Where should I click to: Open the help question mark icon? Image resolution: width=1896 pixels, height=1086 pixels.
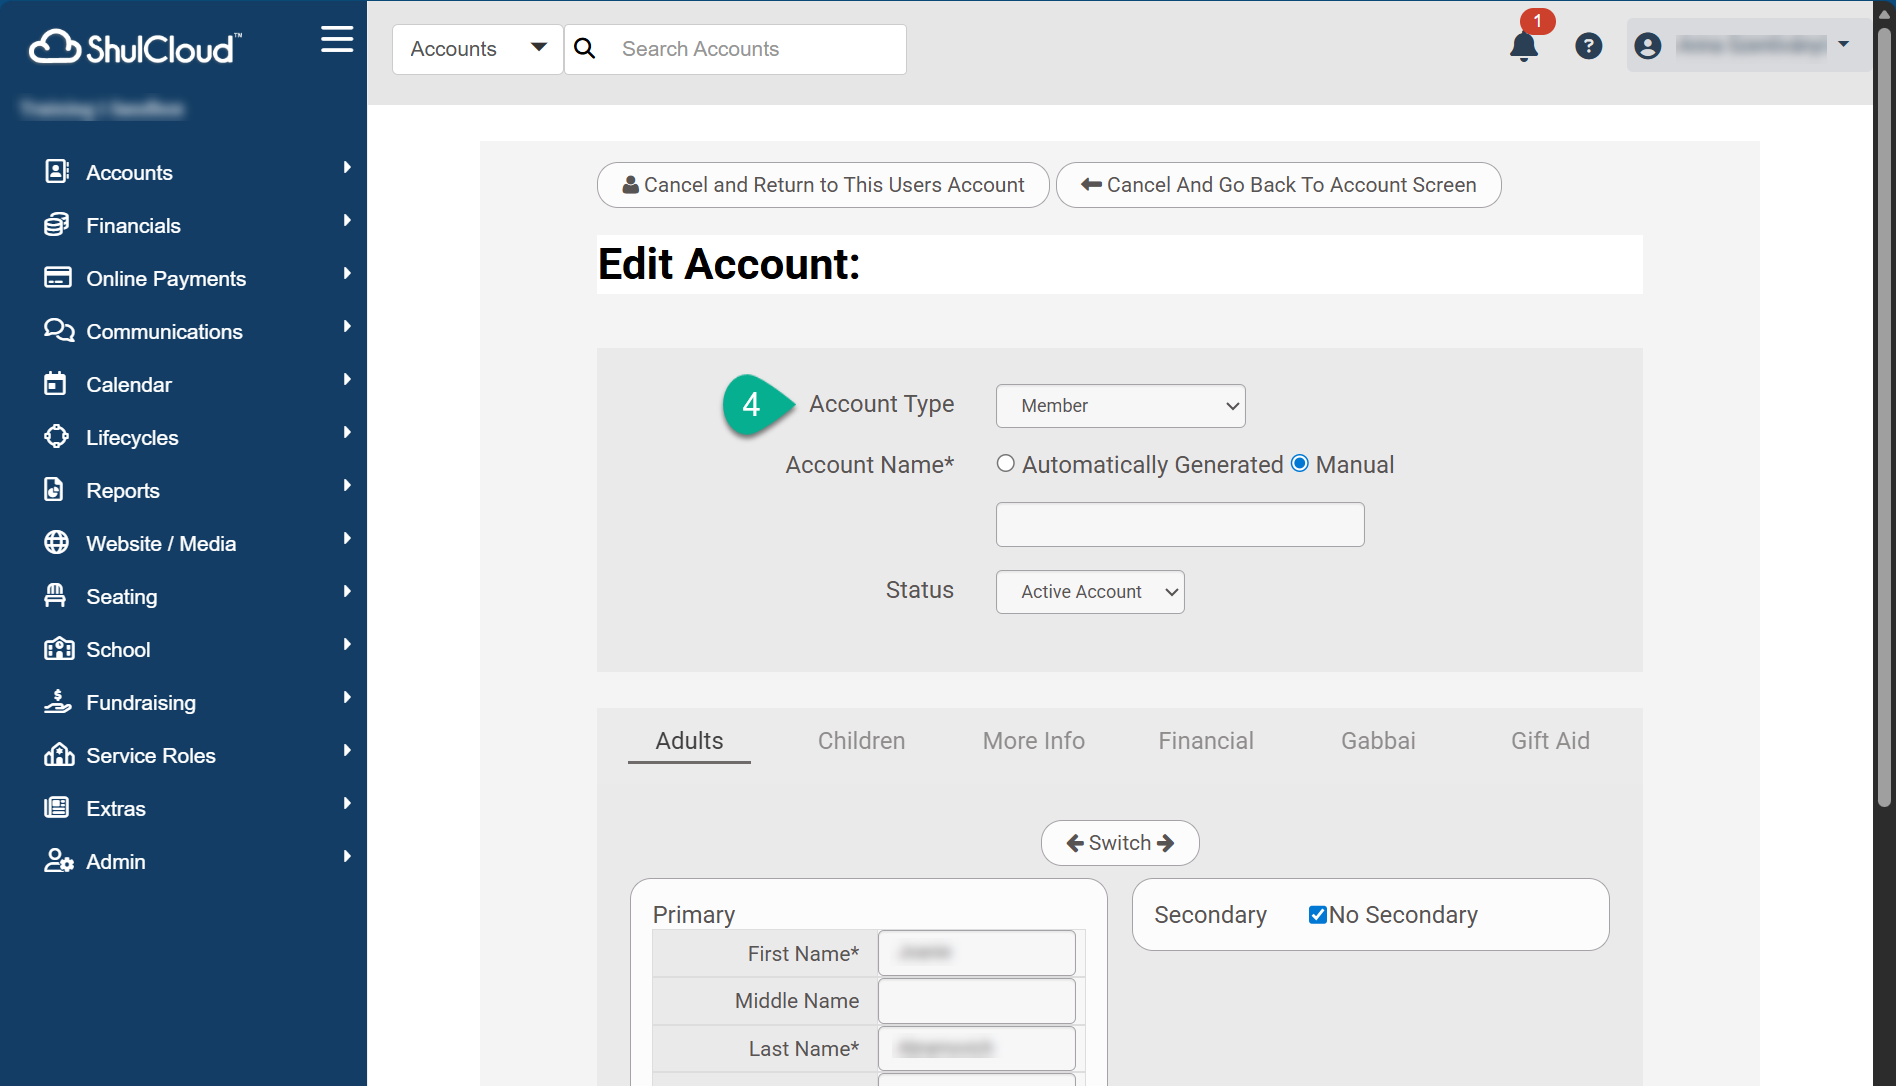point(1588,46)
